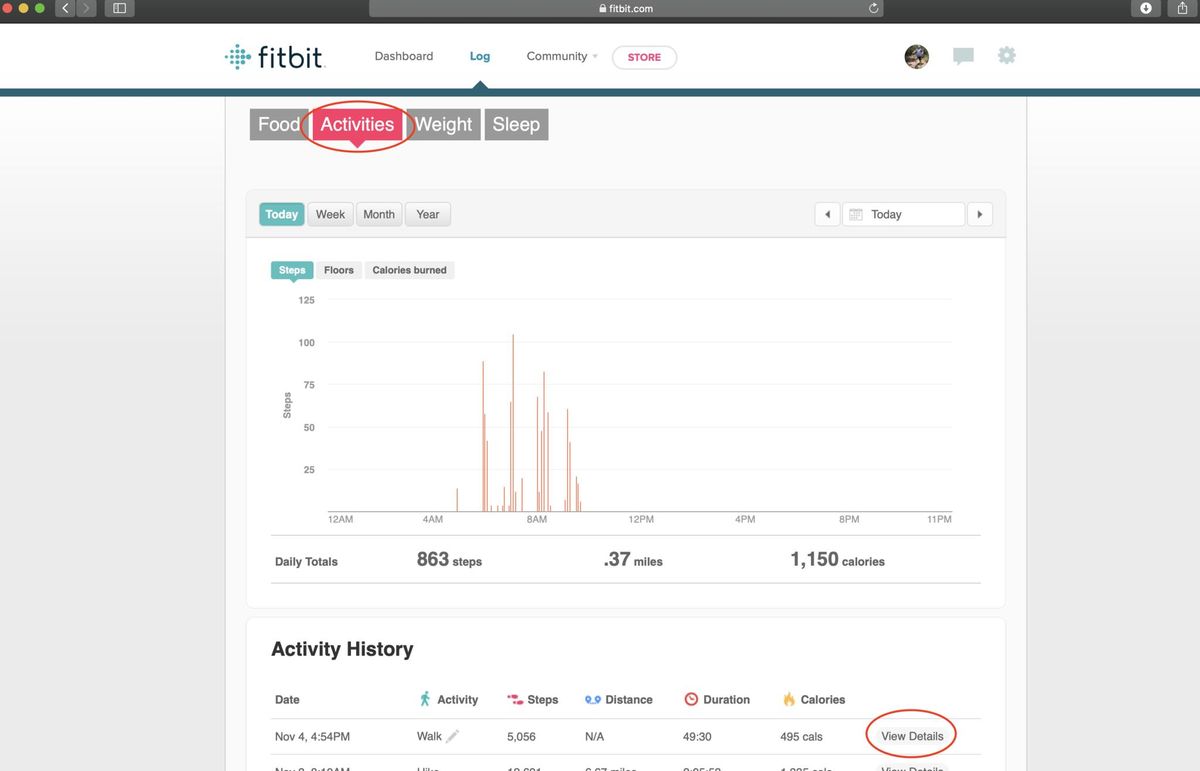
Task: Click the Activity walking-person column icon
Action: pos(425,699)
